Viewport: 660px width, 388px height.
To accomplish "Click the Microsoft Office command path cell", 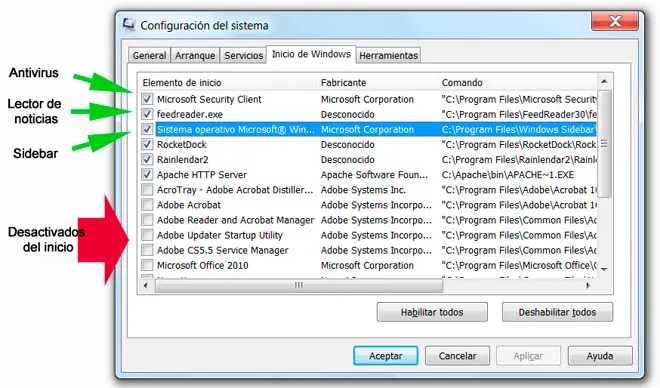I will 519,266.
